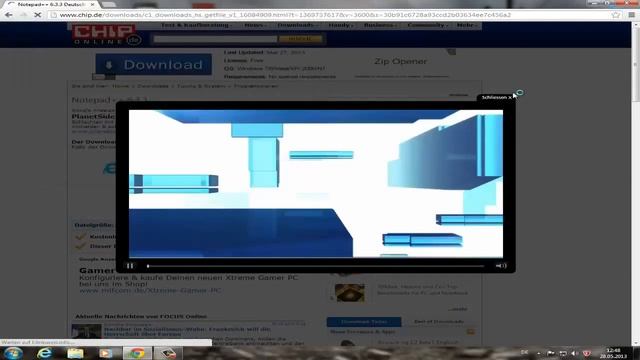The image size is (640, 360).
Task: Open the Action Center flag icon
Action: point(551,353)
